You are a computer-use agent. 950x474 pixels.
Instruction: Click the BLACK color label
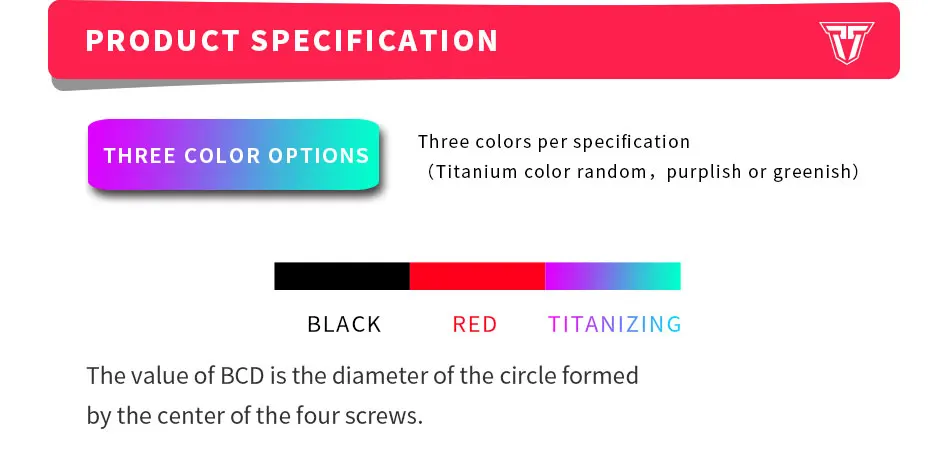click(344, 324)
